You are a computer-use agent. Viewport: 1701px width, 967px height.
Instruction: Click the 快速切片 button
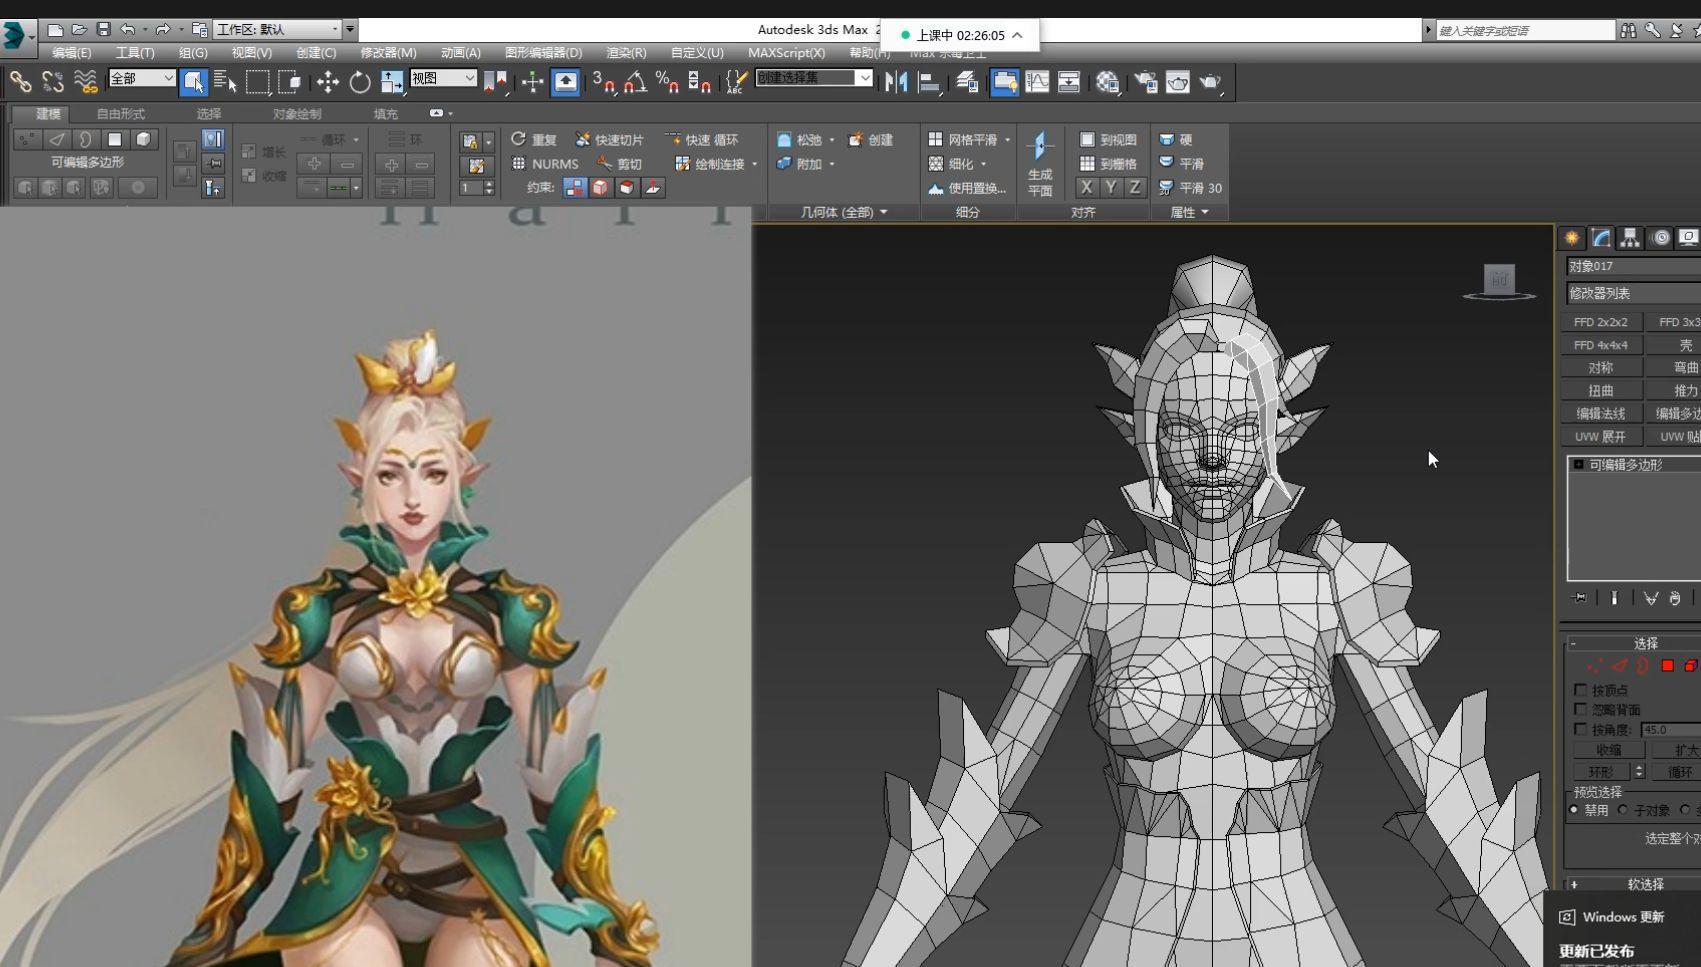point(610,140)
